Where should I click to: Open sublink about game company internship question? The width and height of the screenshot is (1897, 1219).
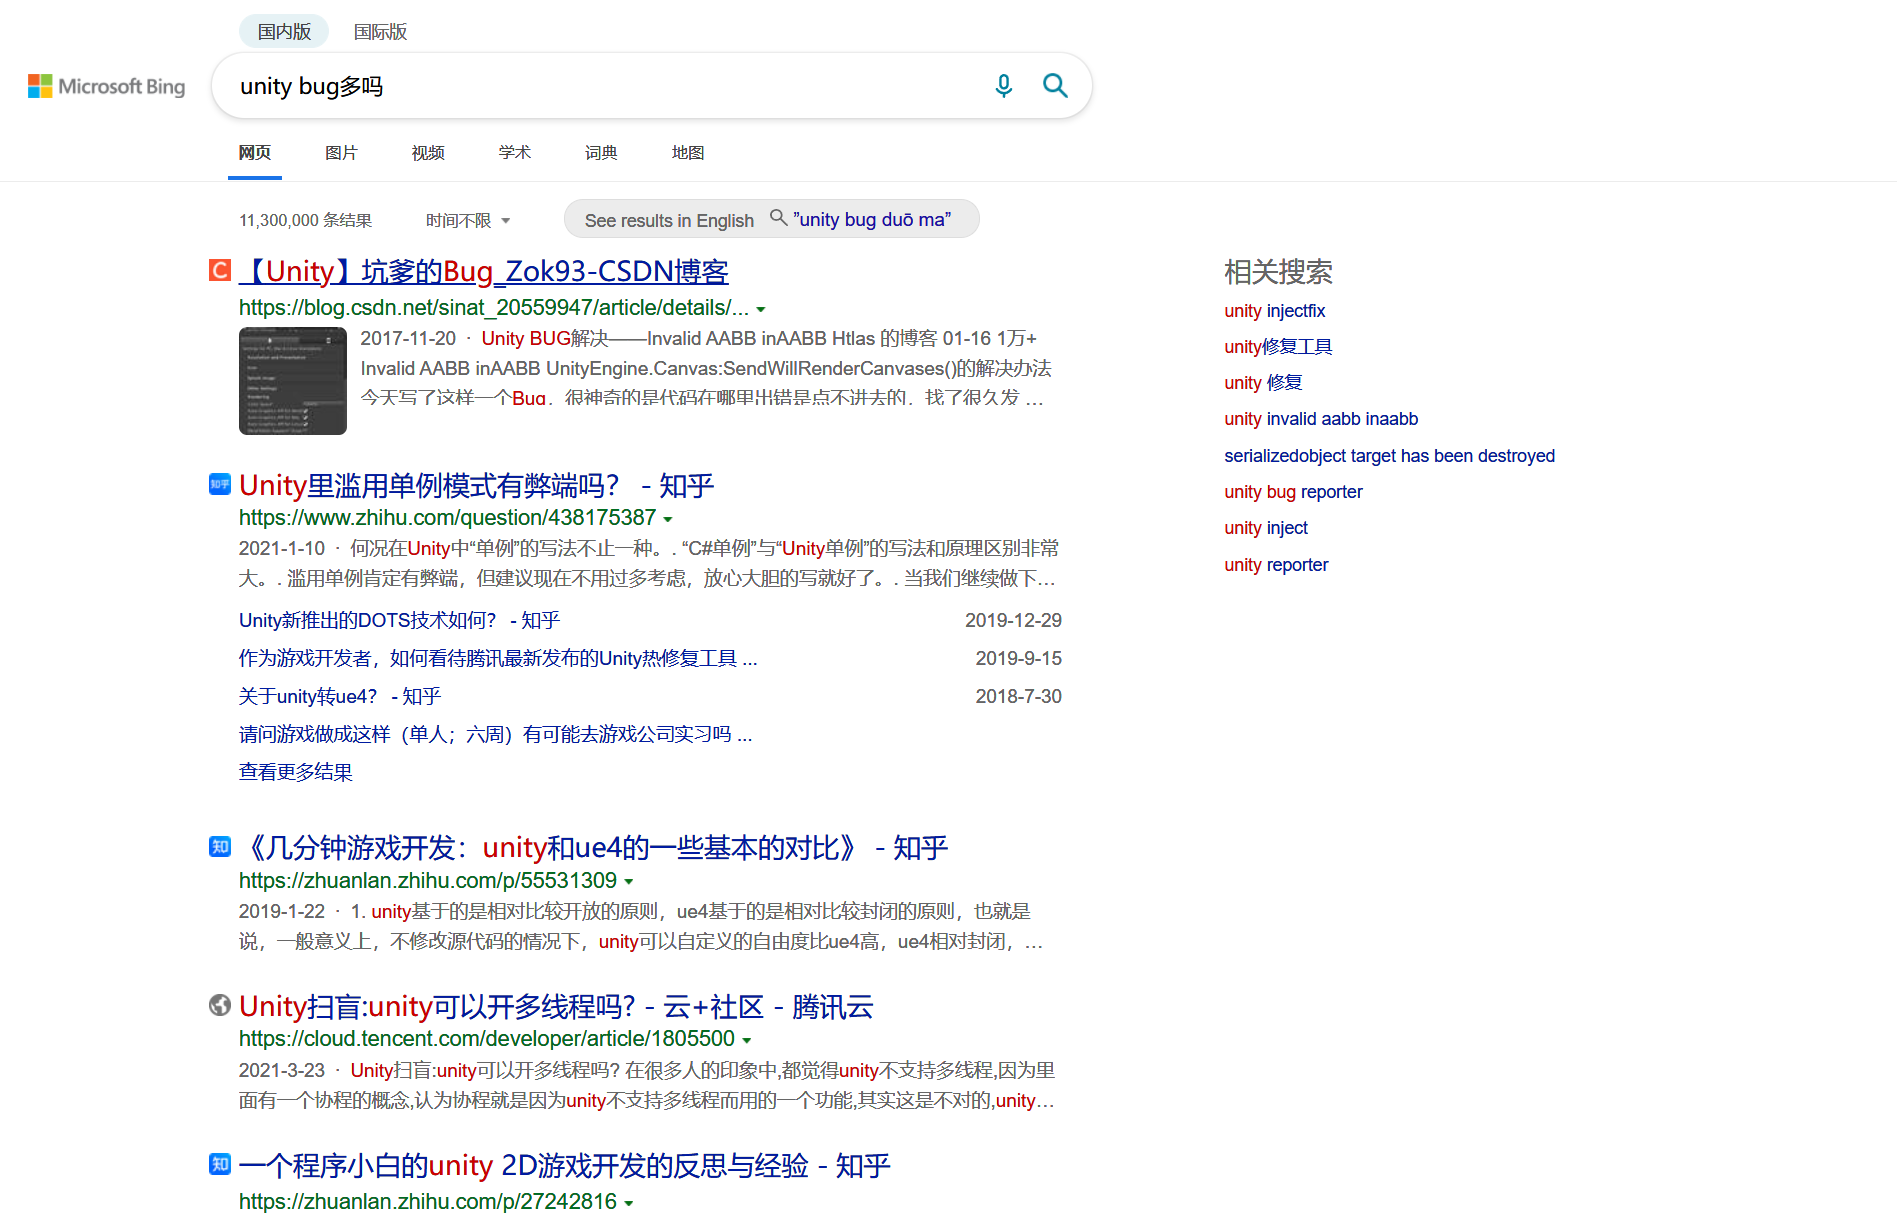[496, 734]
